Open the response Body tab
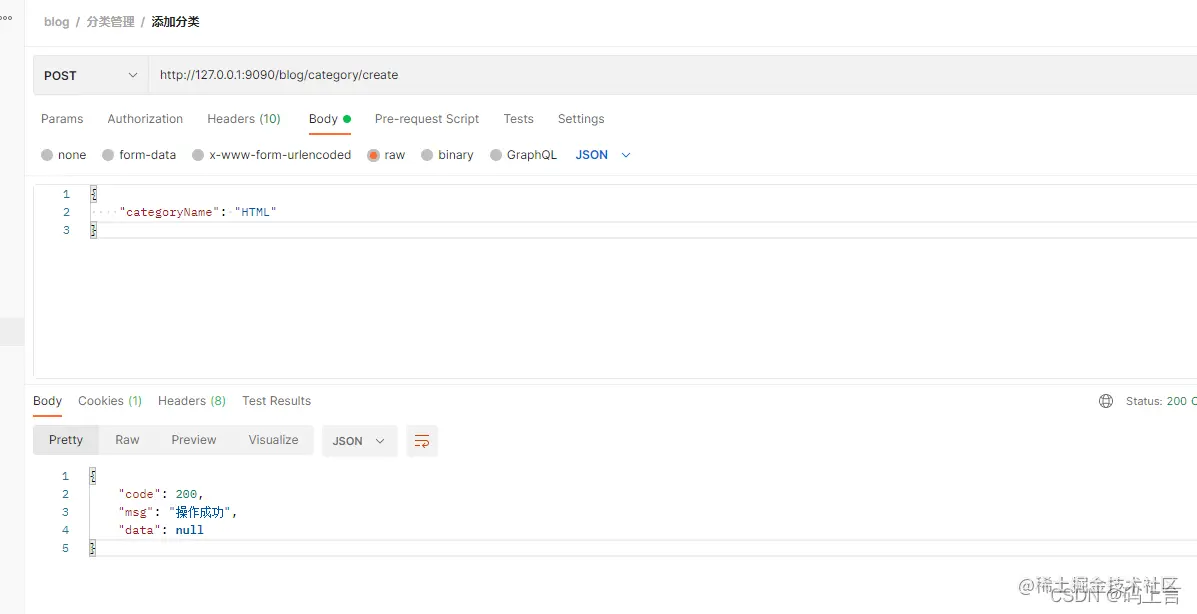Viewport: 1197px width, 614px height. click(47, 401)
